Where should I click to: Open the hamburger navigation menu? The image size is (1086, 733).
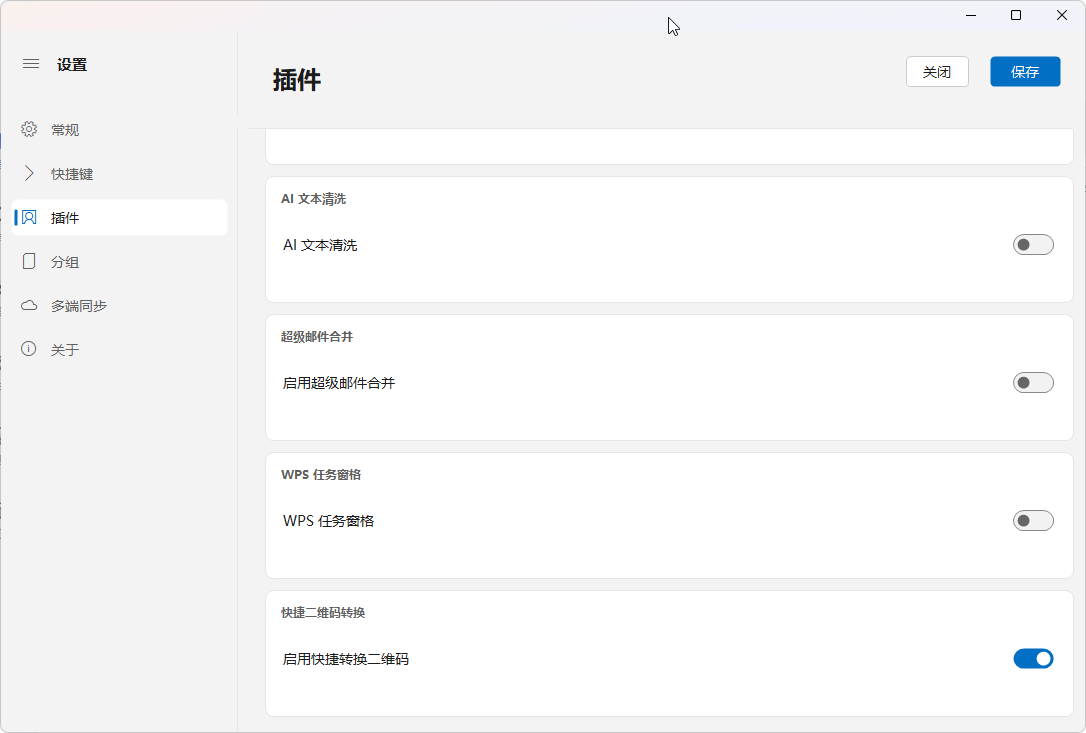(30, 64)
